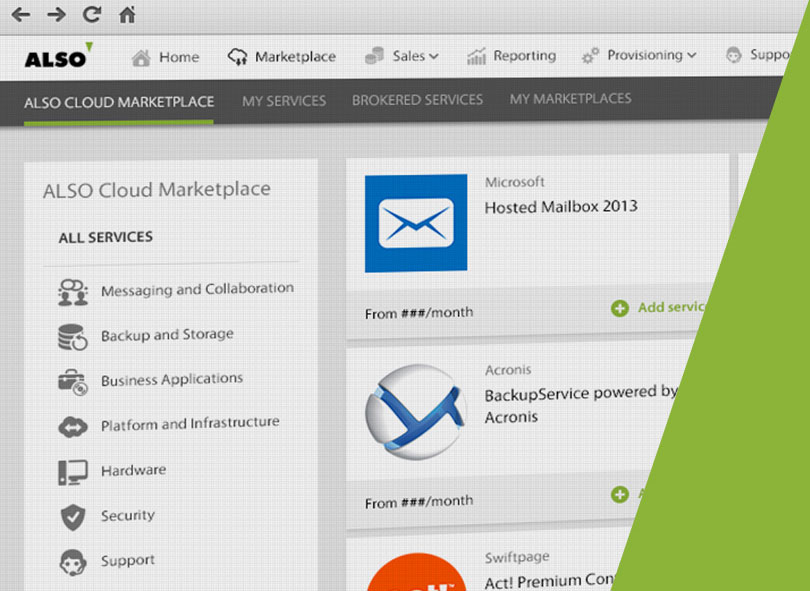Click the Acronis vendor label
Screen dimensions: 810x591
(x=508, y=370)
